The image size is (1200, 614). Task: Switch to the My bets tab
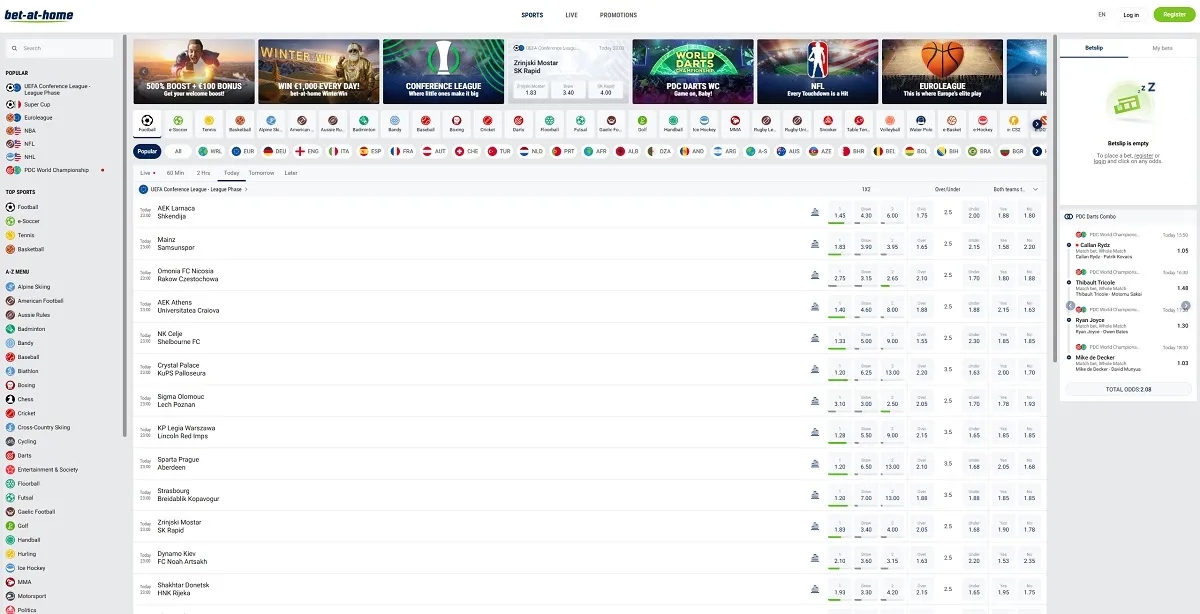(x=1162, y=48)
